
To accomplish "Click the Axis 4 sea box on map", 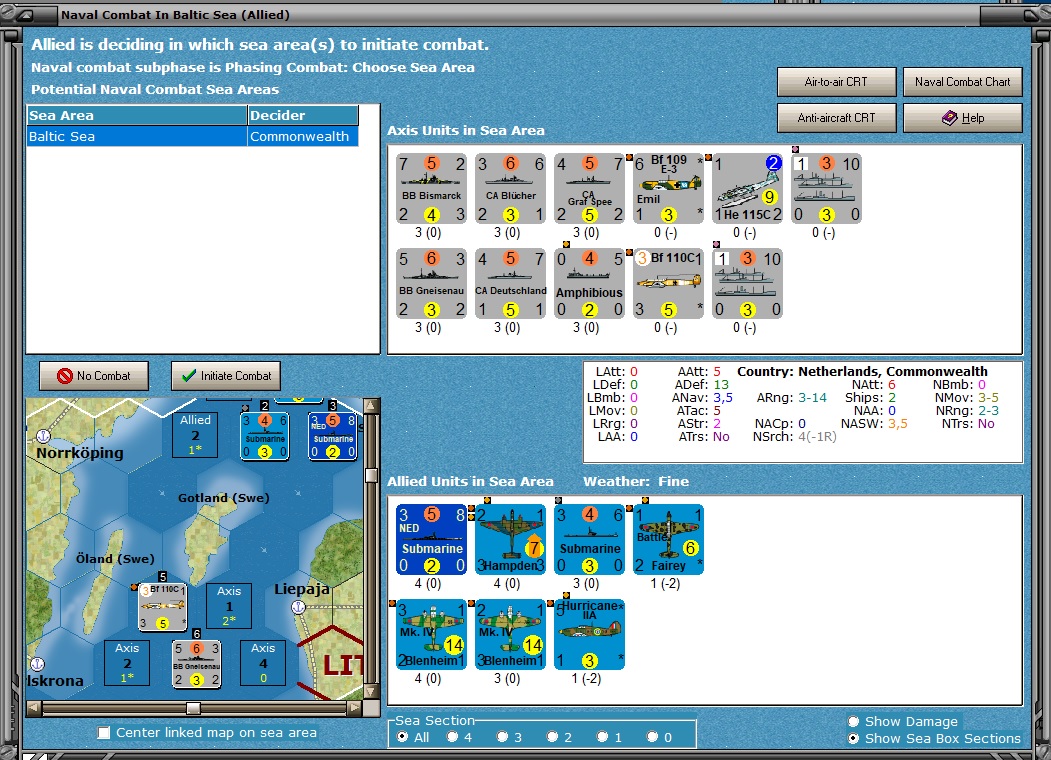I will [x=263, y=663].
